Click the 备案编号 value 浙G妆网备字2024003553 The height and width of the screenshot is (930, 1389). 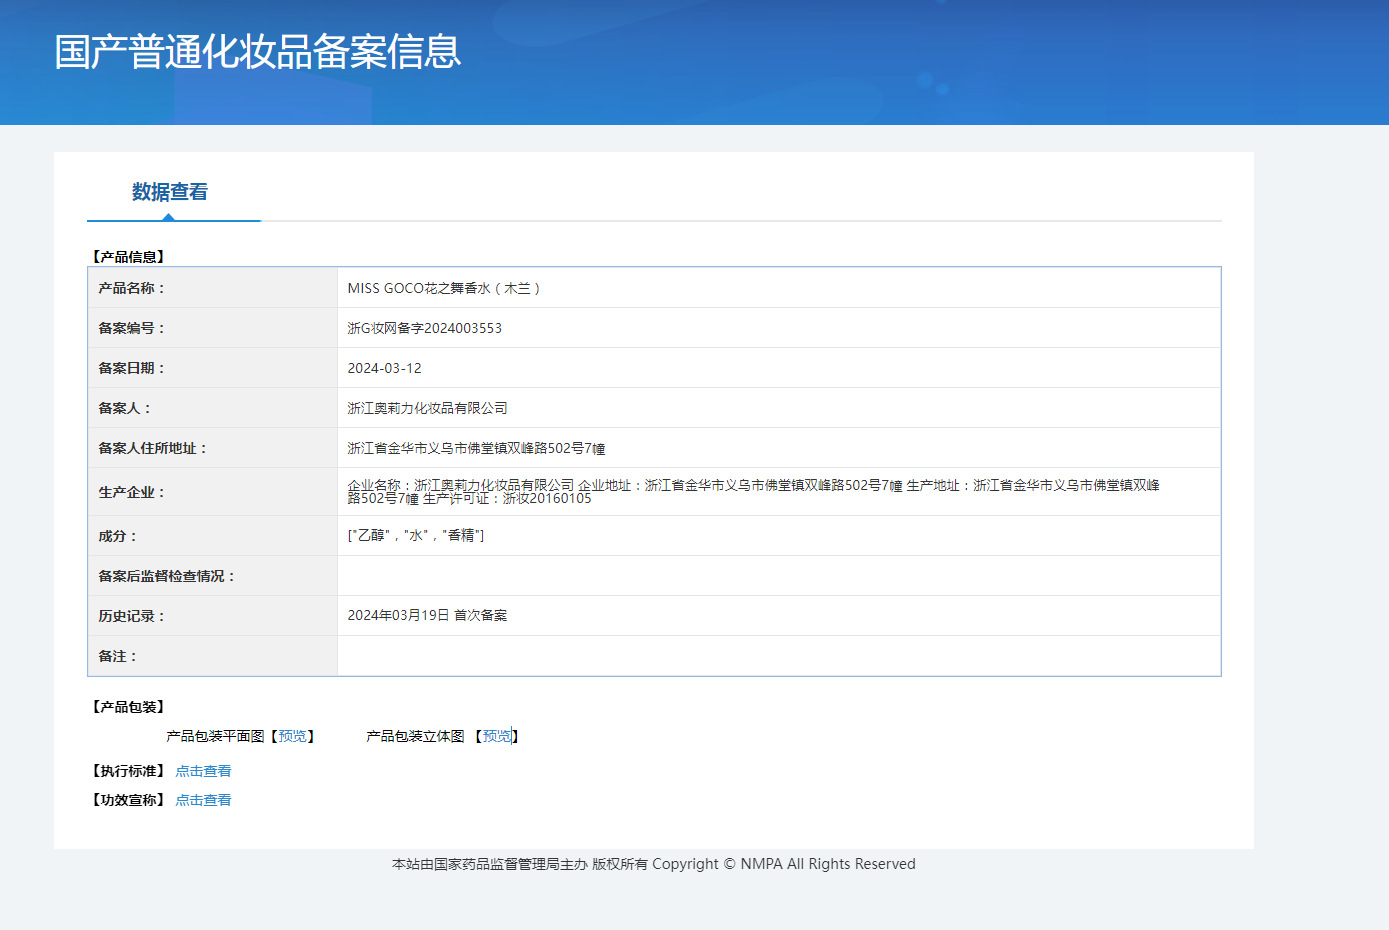click(x=424, y=327)
